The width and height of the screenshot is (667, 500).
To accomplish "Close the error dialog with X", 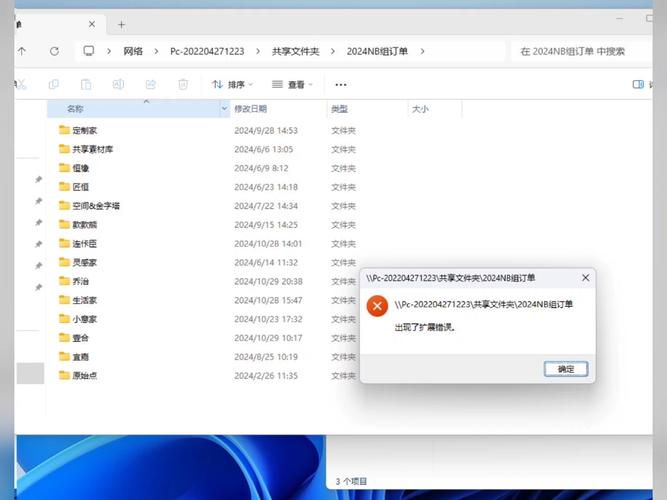I will click(585, 277).
